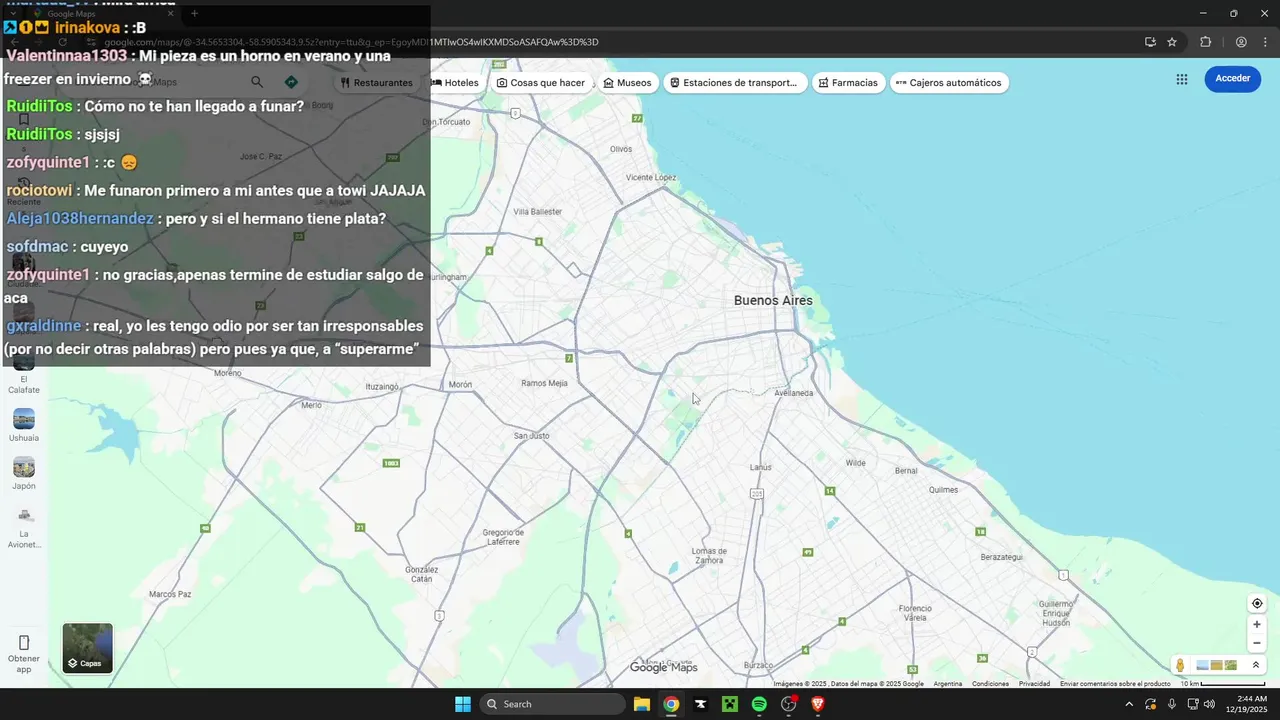Click the Maps search magnifier icon
Image resolution: width=1280 pixels, height=720 pixels.
point(257,82)
